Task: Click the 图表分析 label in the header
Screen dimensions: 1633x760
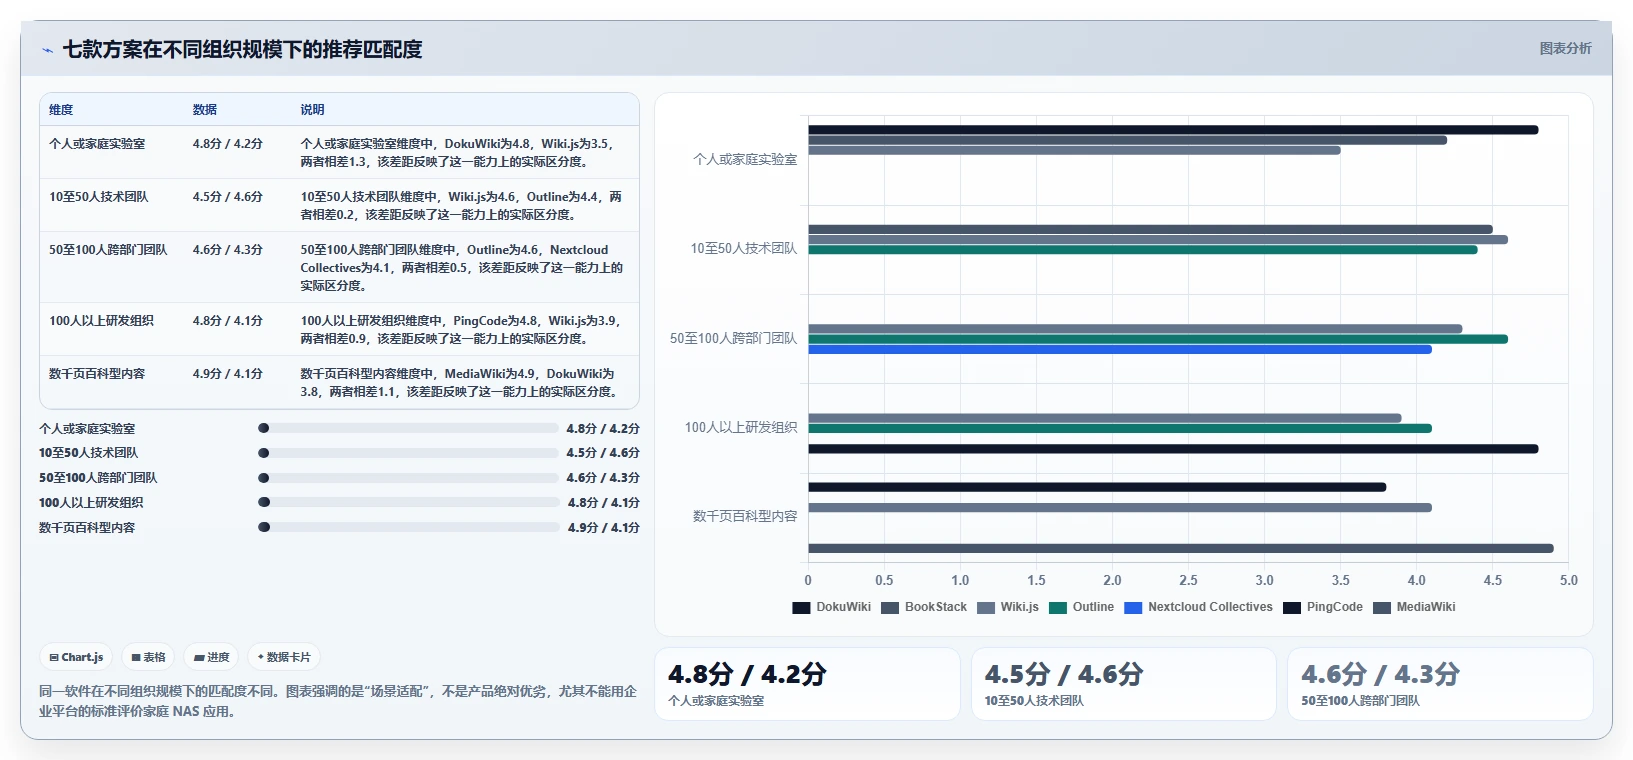Action: point(1565,48)
